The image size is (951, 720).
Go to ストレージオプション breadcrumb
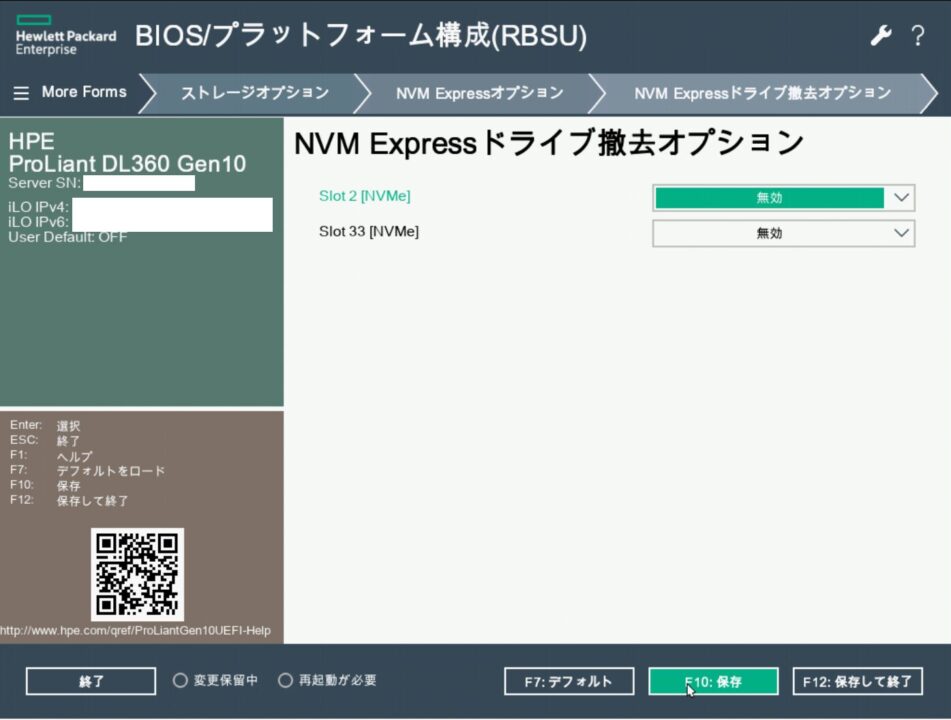[x=255, y=93]
